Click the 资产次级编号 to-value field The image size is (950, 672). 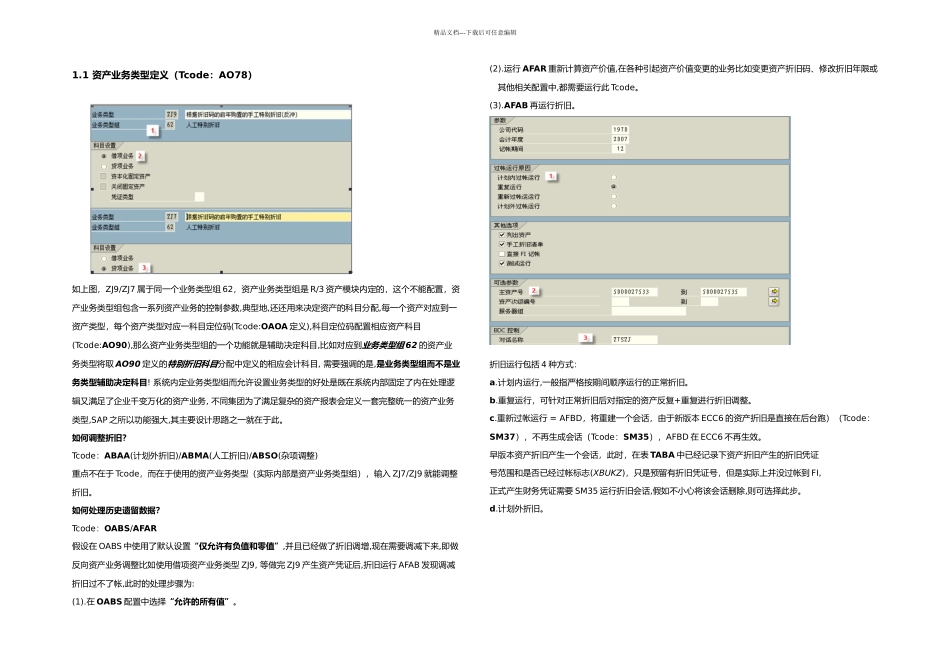709,301
